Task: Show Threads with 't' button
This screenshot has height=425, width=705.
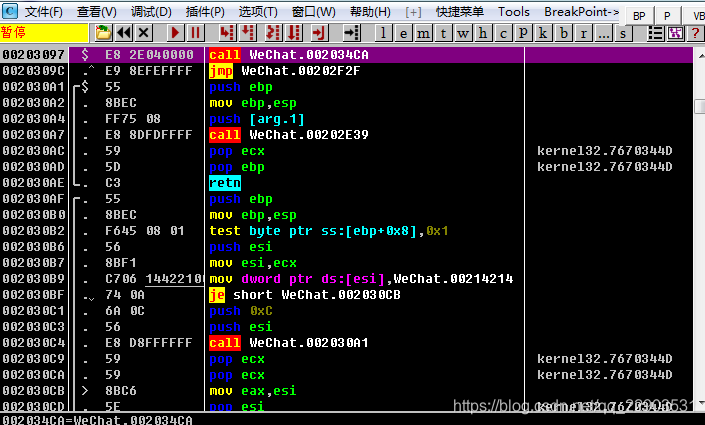Action: point(443,33)
